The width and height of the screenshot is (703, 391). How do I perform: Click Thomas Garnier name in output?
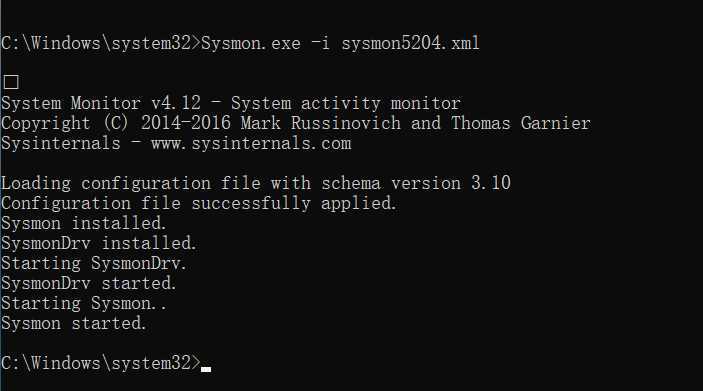[x=521, y=123]
